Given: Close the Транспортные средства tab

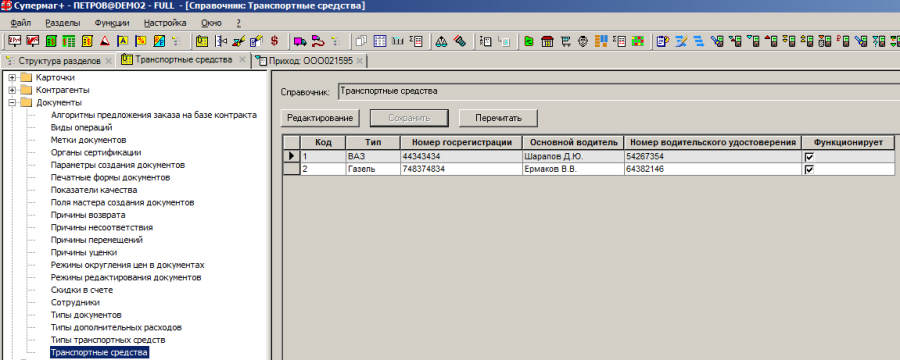Looking at the screenshot, I should [x=242, y=60].
